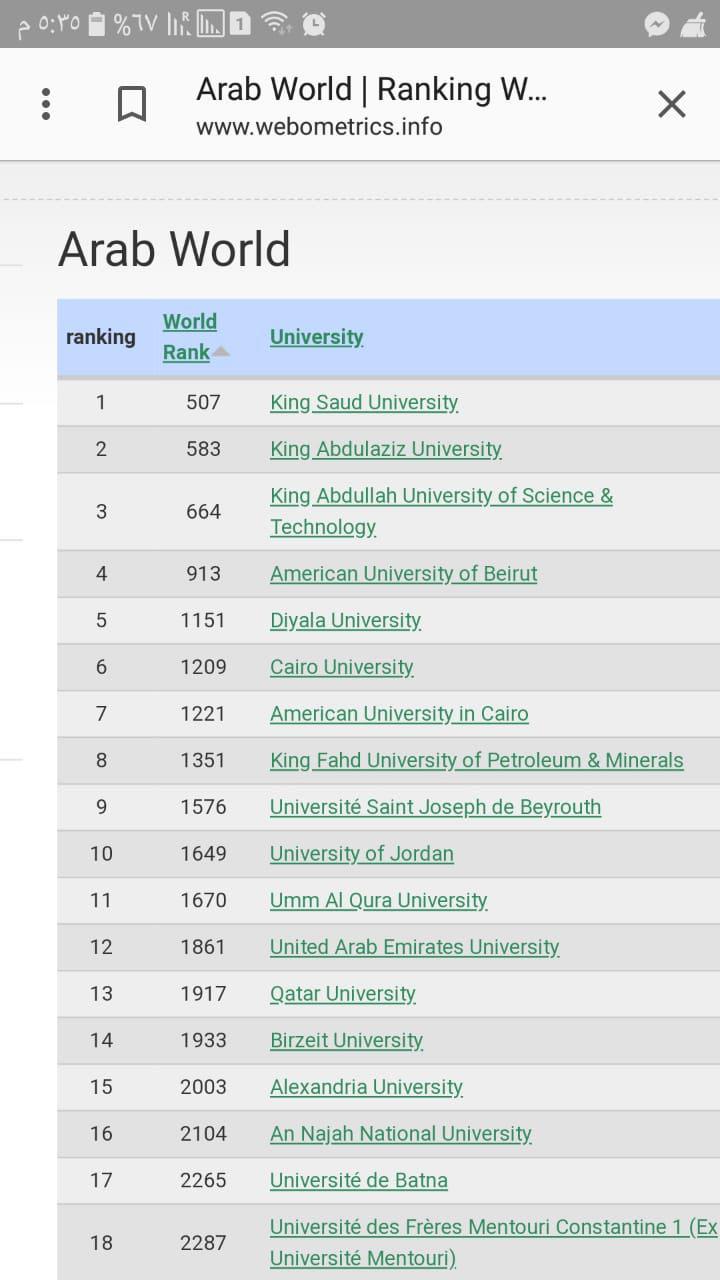Image resolution: width=720 pixels, height=1280 pixels.
Task: Open Qatar University link
Action: [x=343, y=994]
